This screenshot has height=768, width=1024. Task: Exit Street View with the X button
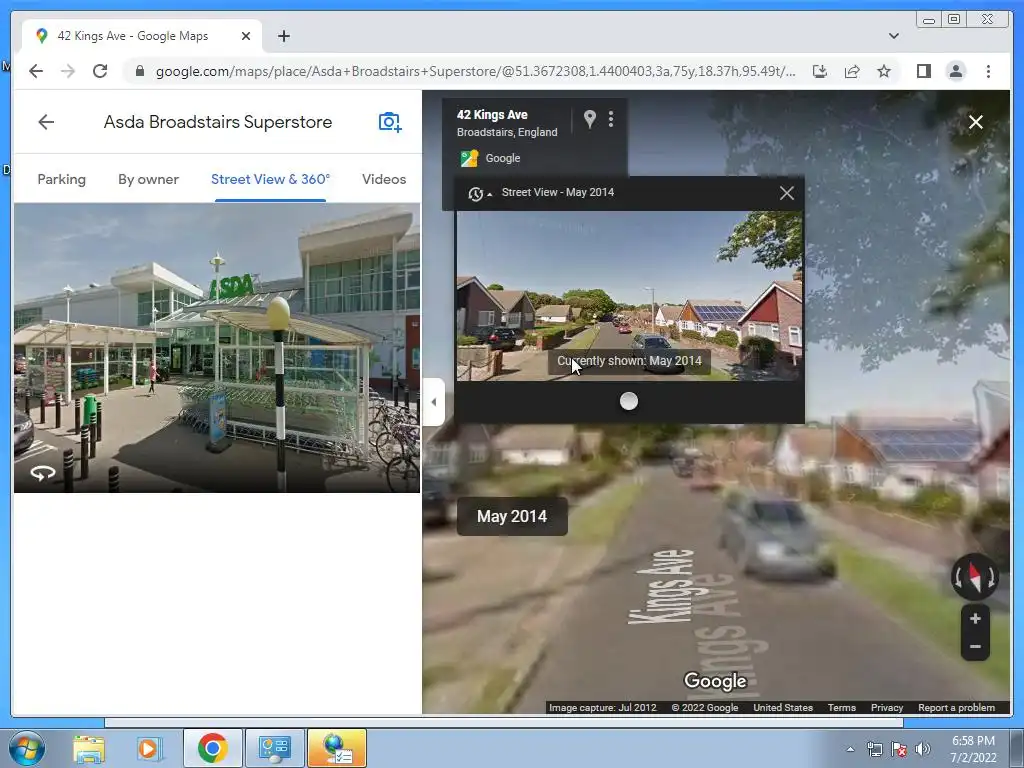tap(976, 122)
